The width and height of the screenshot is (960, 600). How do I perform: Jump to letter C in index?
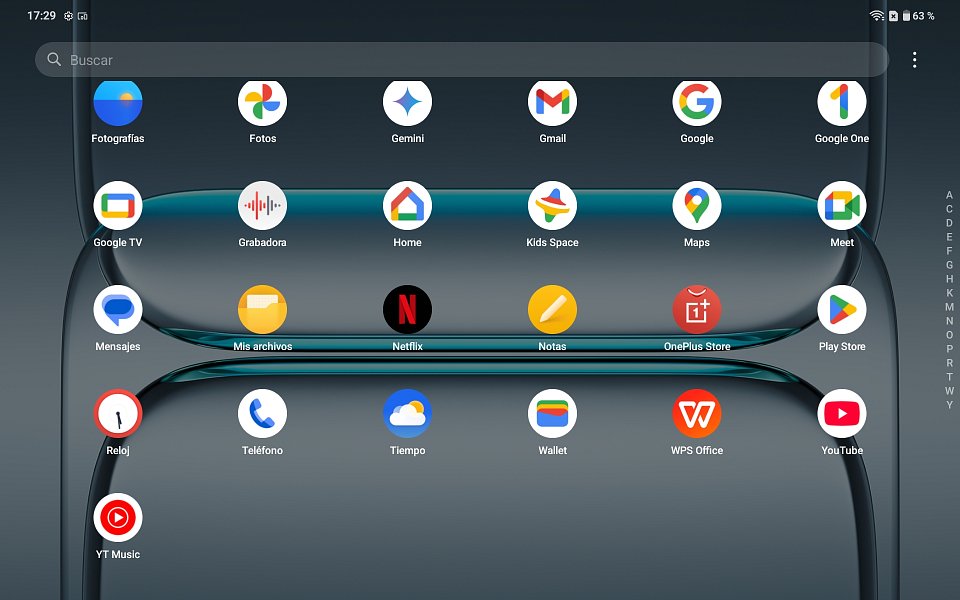pyautogui.click(x=949, y=209)
